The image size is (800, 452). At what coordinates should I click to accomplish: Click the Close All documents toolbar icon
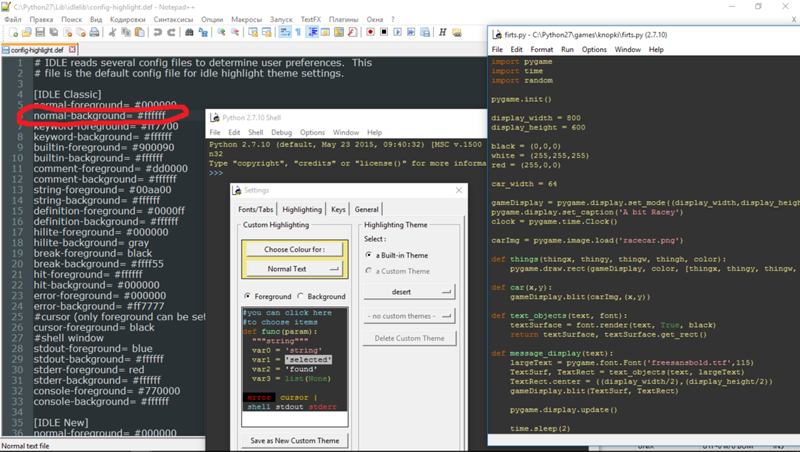point(81,32)
